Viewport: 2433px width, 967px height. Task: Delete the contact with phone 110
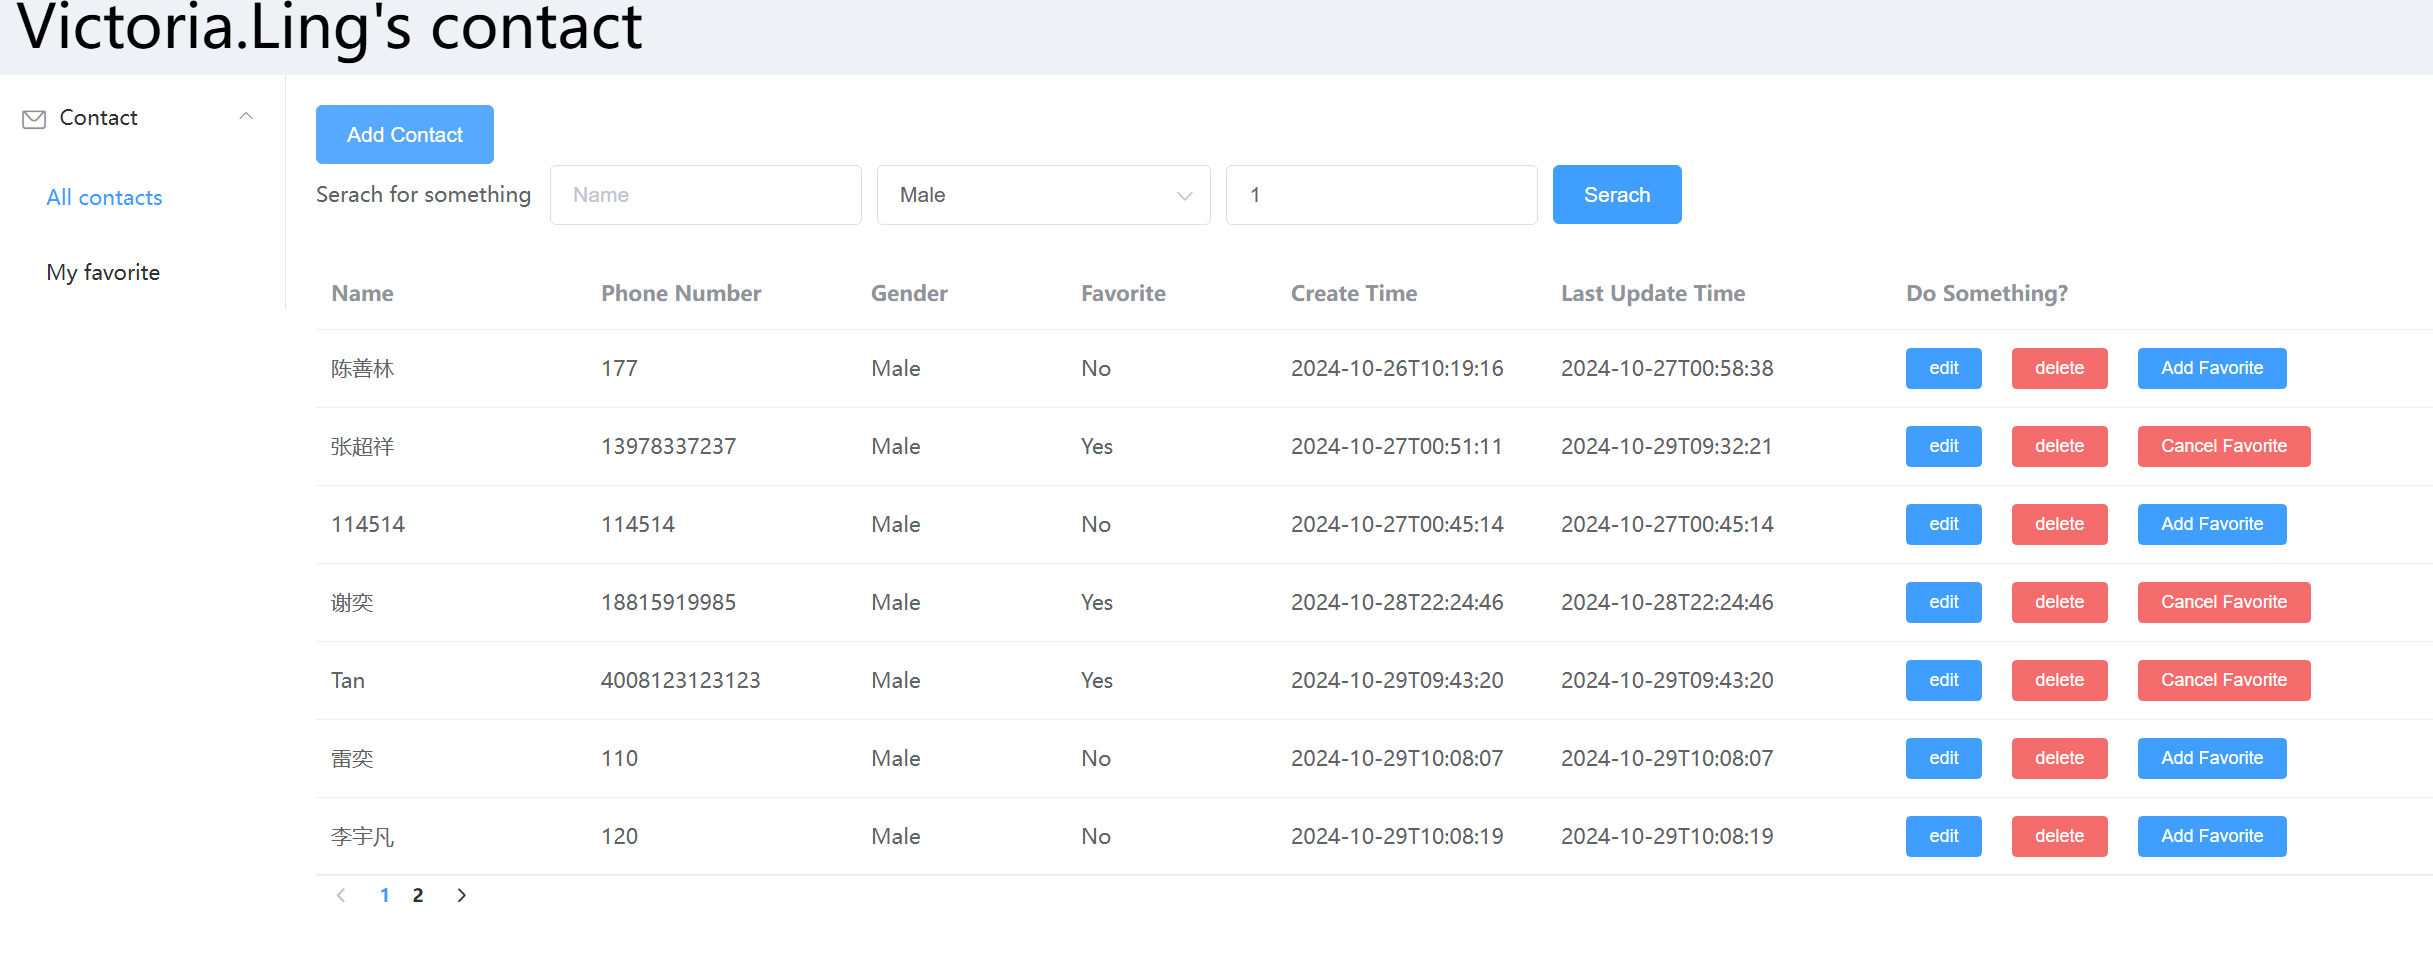click(2058, 758)
